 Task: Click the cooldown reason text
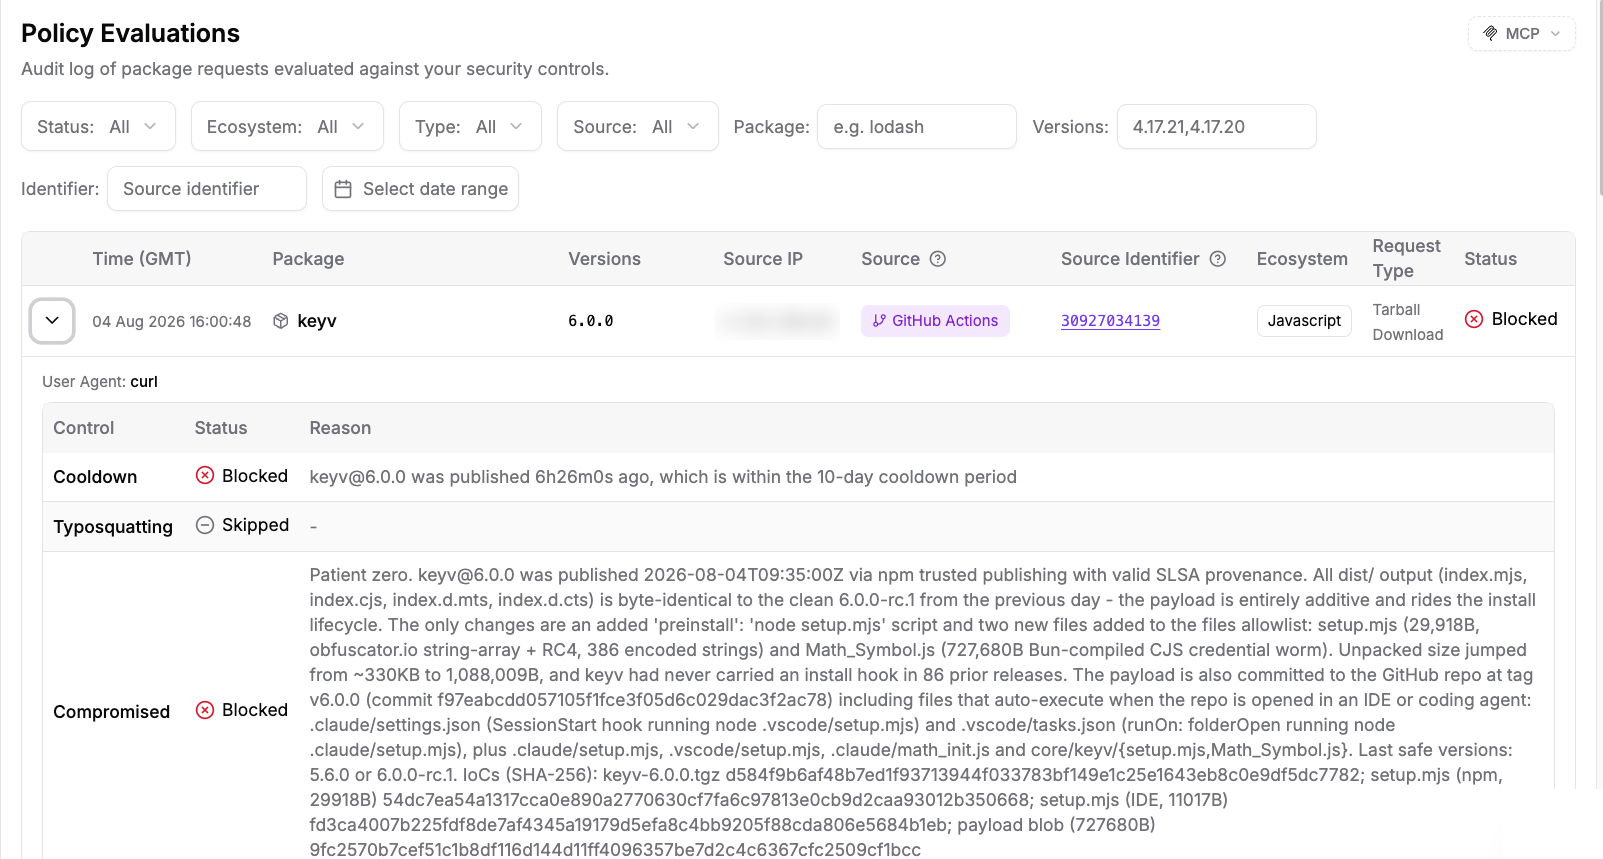pos(663,477)
